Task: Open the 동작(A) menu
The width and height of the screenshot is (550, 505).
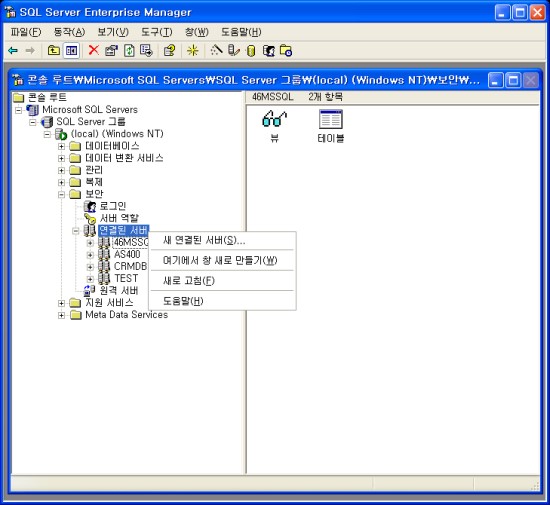Action: coord(69,32)
